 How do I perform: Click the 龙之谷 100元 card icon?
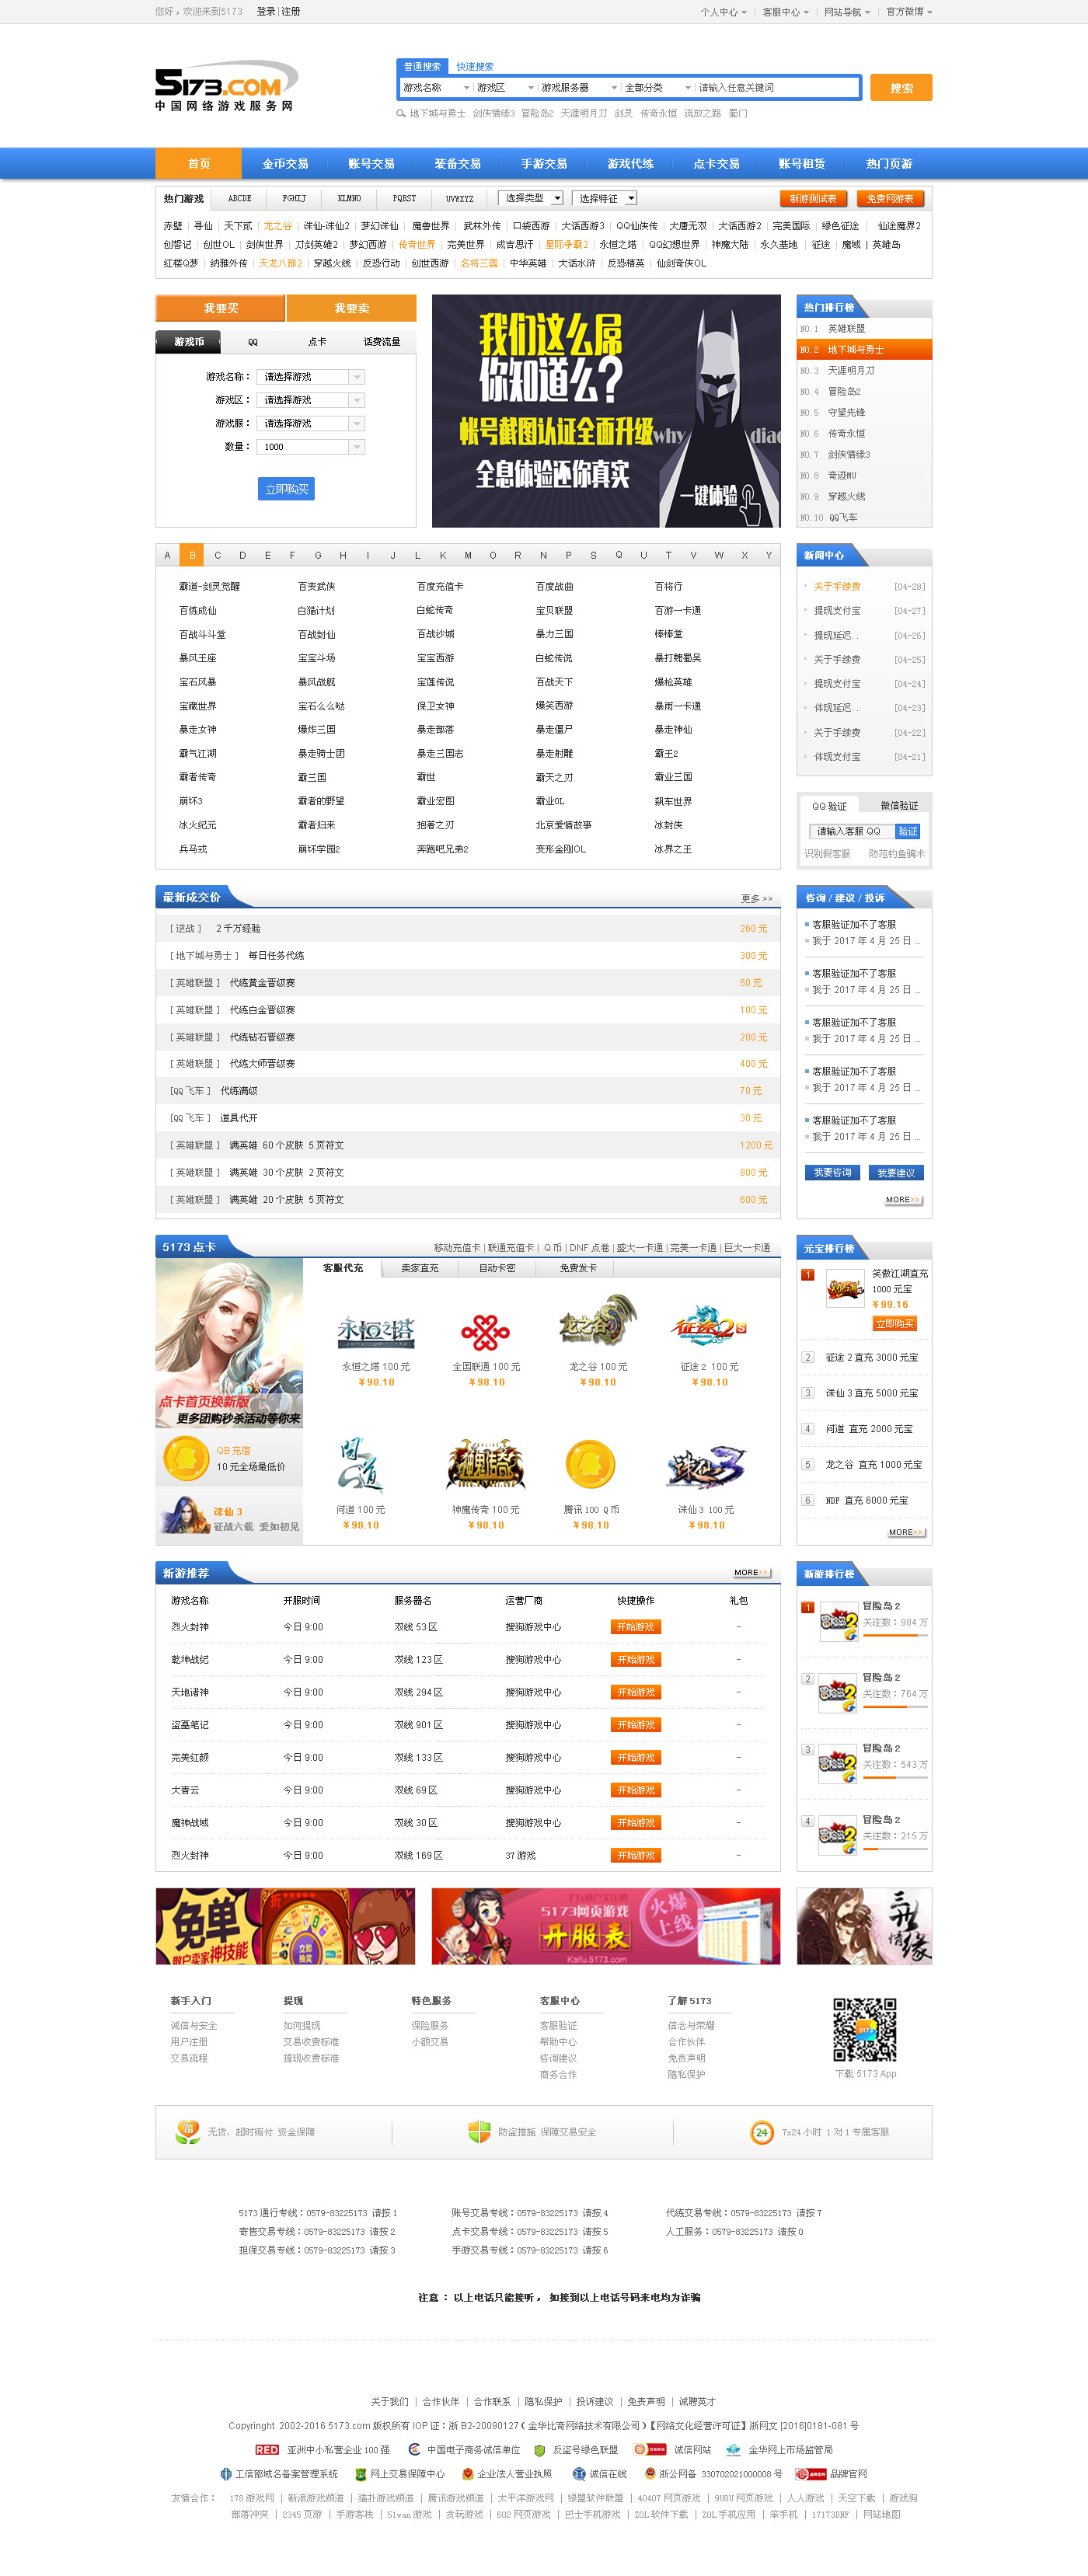tap(598, 1322)
